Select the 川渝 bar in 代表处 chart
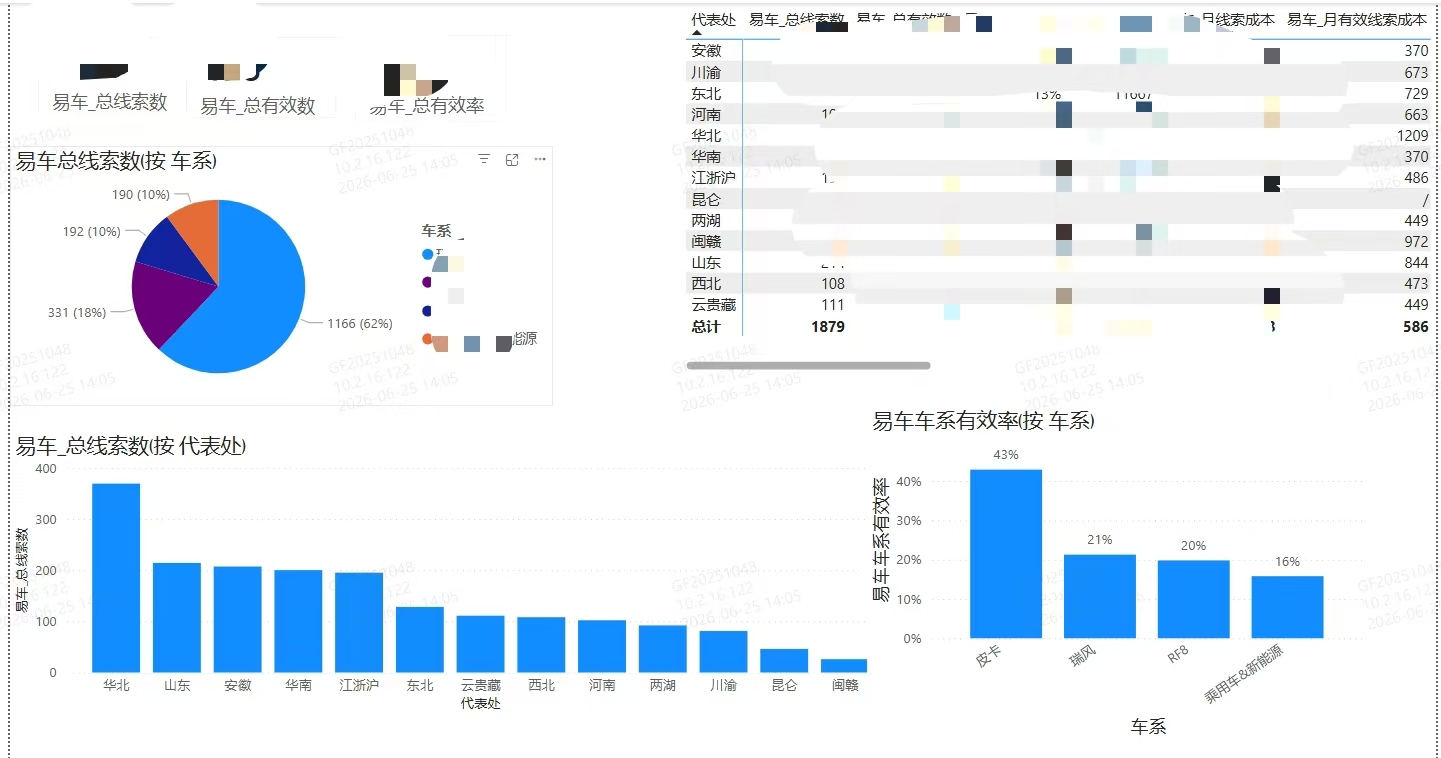Viewport: 1441px width, 758px height. coord(724,652)
